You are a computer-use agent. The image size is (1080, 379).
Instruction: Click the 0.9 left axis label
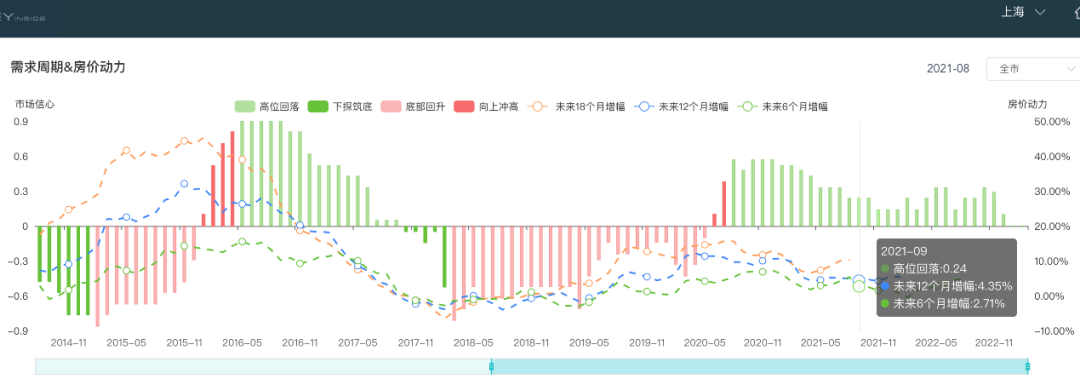[x=21, y=122]
